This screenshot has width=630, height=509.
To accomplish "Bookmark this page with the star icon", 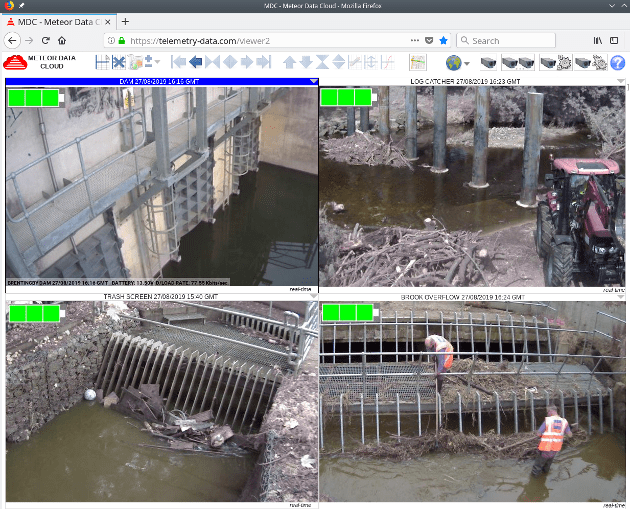I will pyautogui.click(x=444, y=40).
